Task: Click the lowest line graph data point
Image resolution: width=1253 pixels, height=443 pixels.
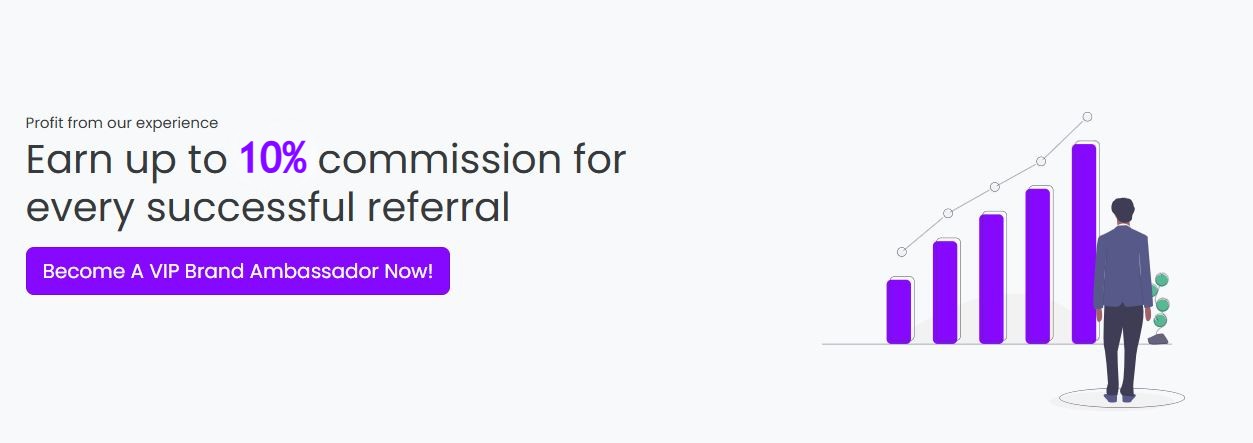Action: tap(901, 252)
